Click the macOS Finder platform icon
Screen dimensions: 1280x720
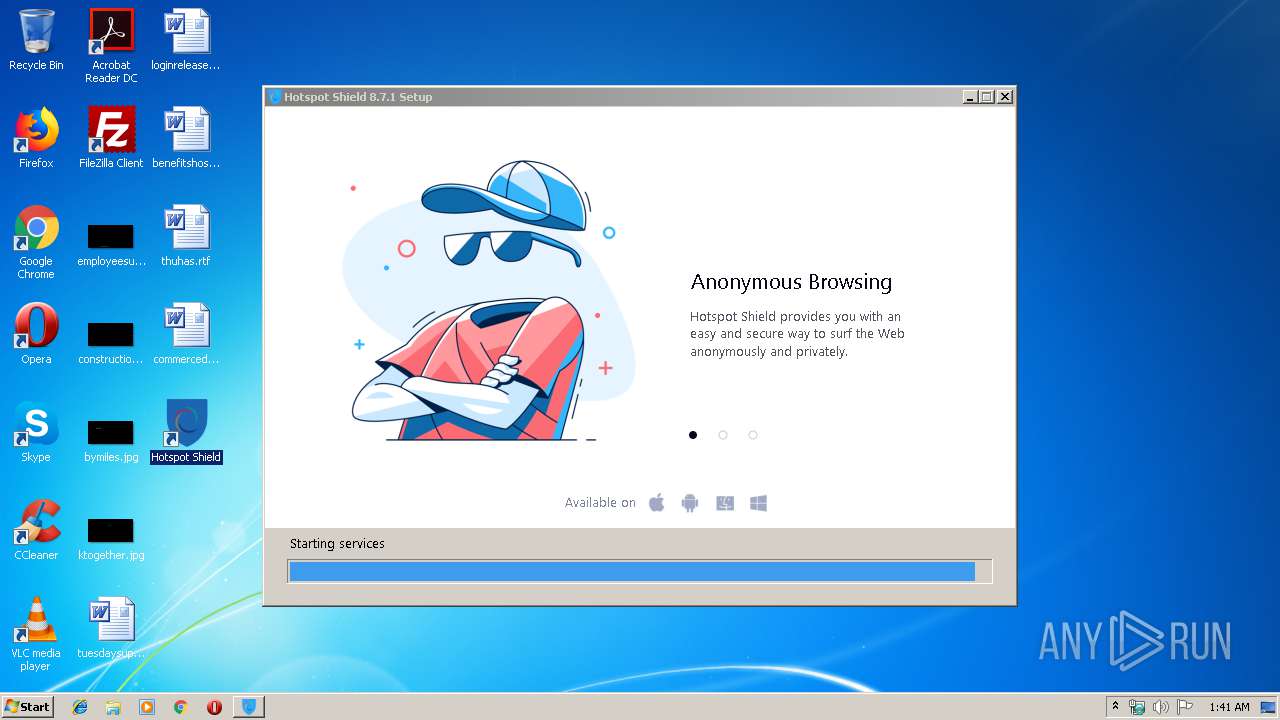(725, 503)
